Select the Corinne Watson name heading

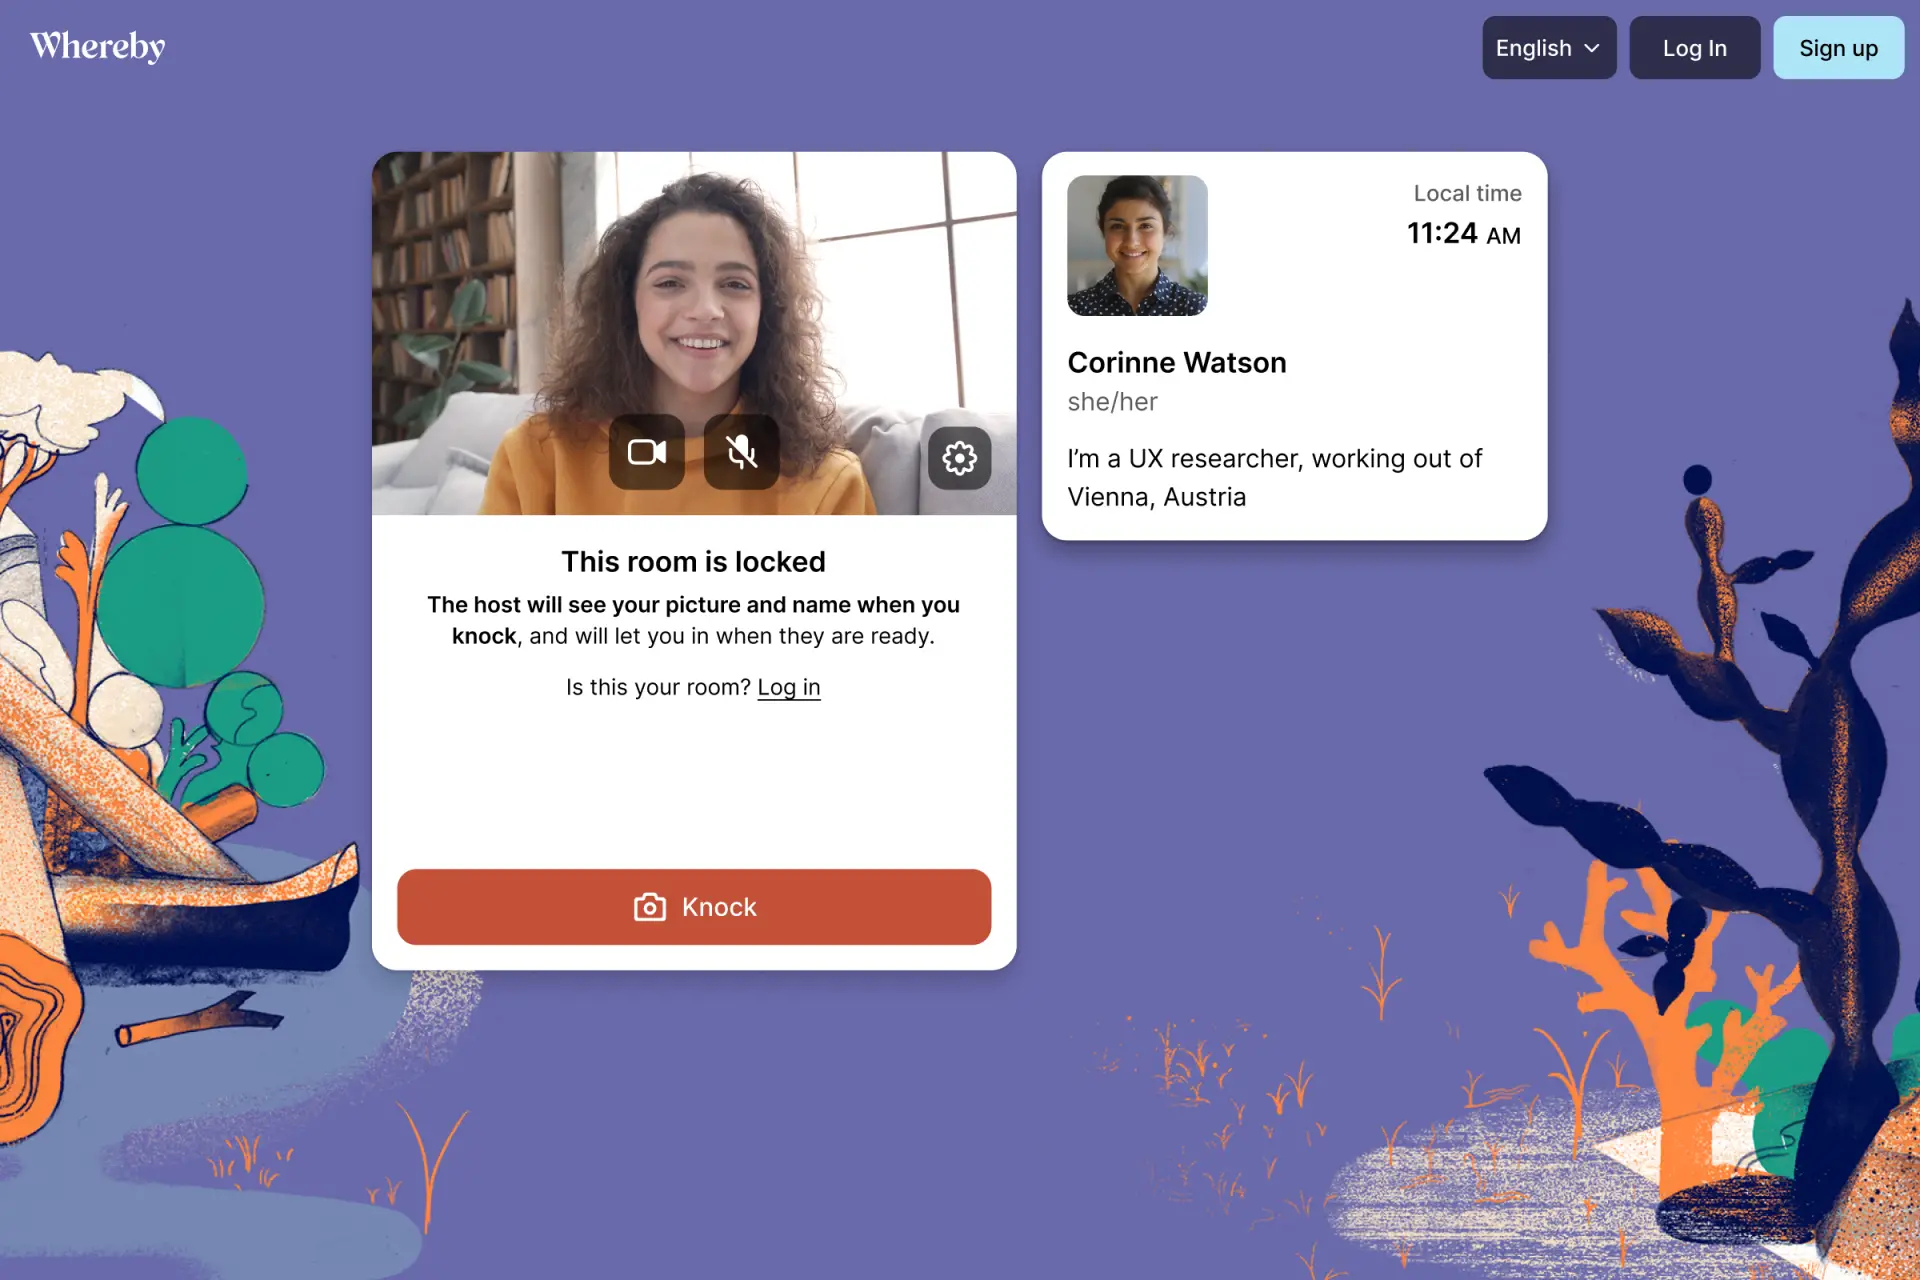click(x=1177, y=363)
